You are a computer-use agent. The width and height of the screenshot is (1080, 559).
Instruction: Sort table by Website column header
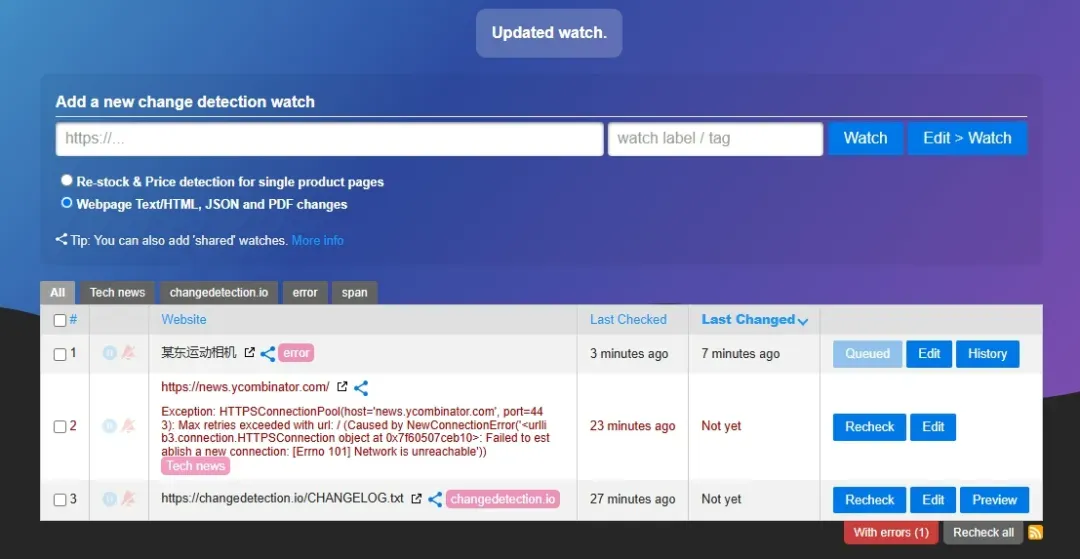click(184, 320)
